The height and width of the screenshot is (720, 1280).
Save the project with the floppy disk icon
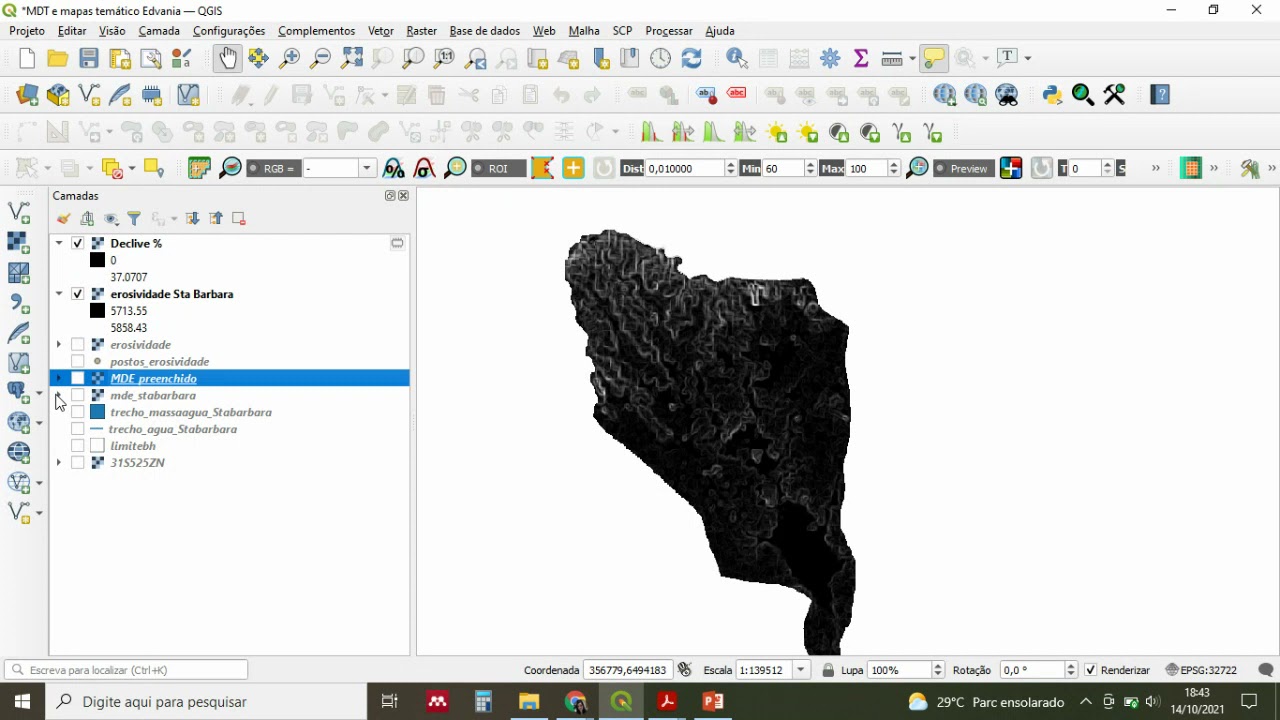[89, 58]
